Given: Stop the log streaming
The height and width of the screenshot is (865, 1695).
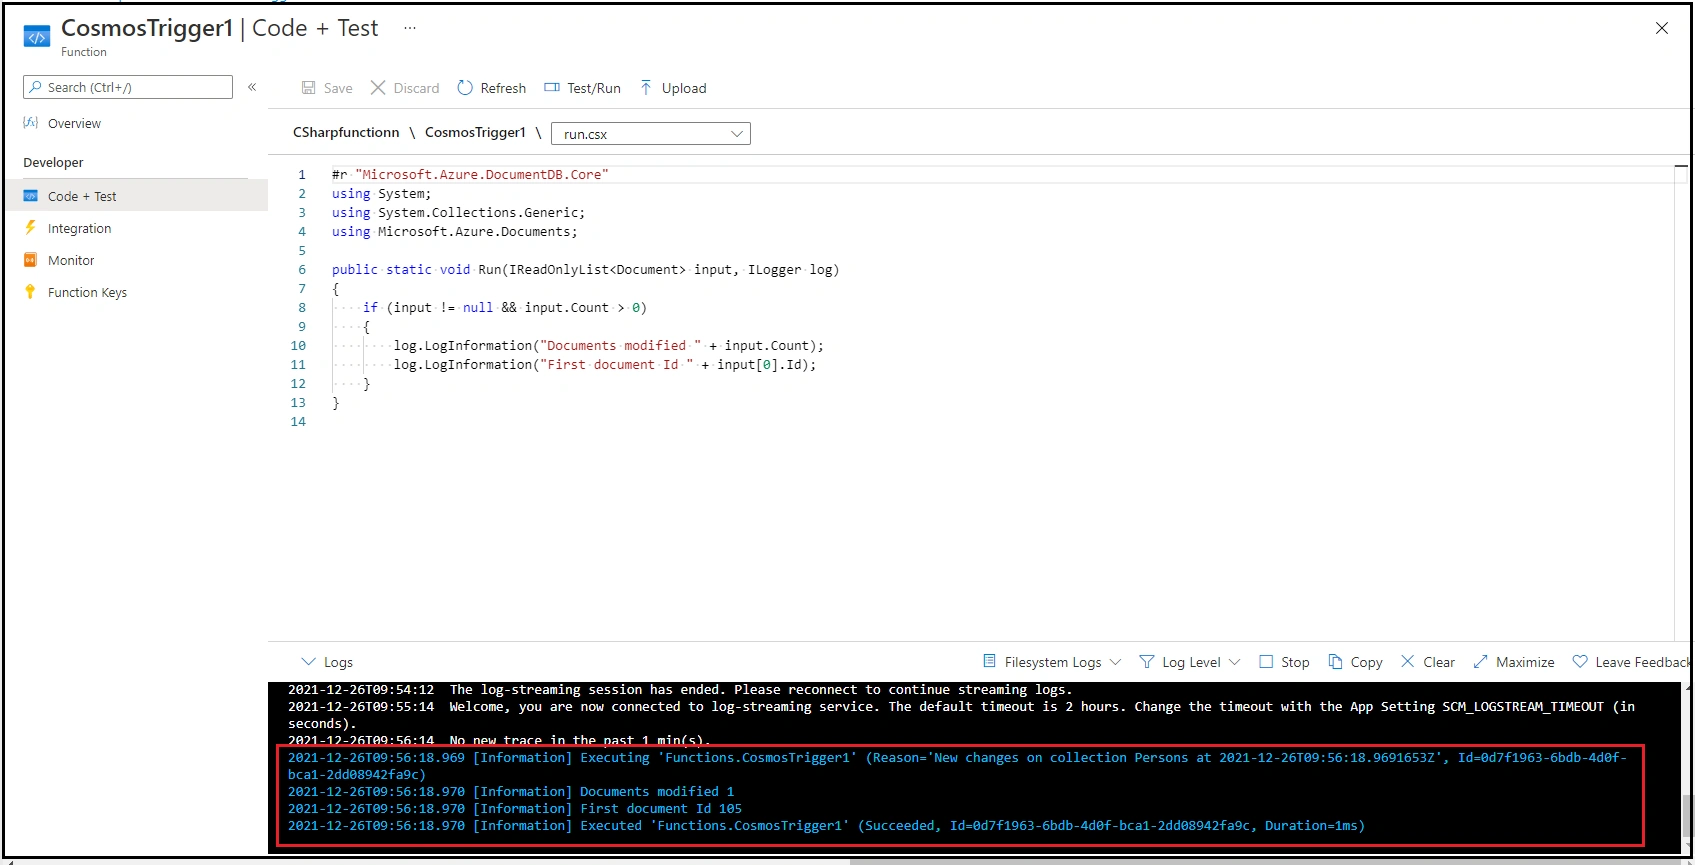Looking at the screenshot, I should [1295, 662].
